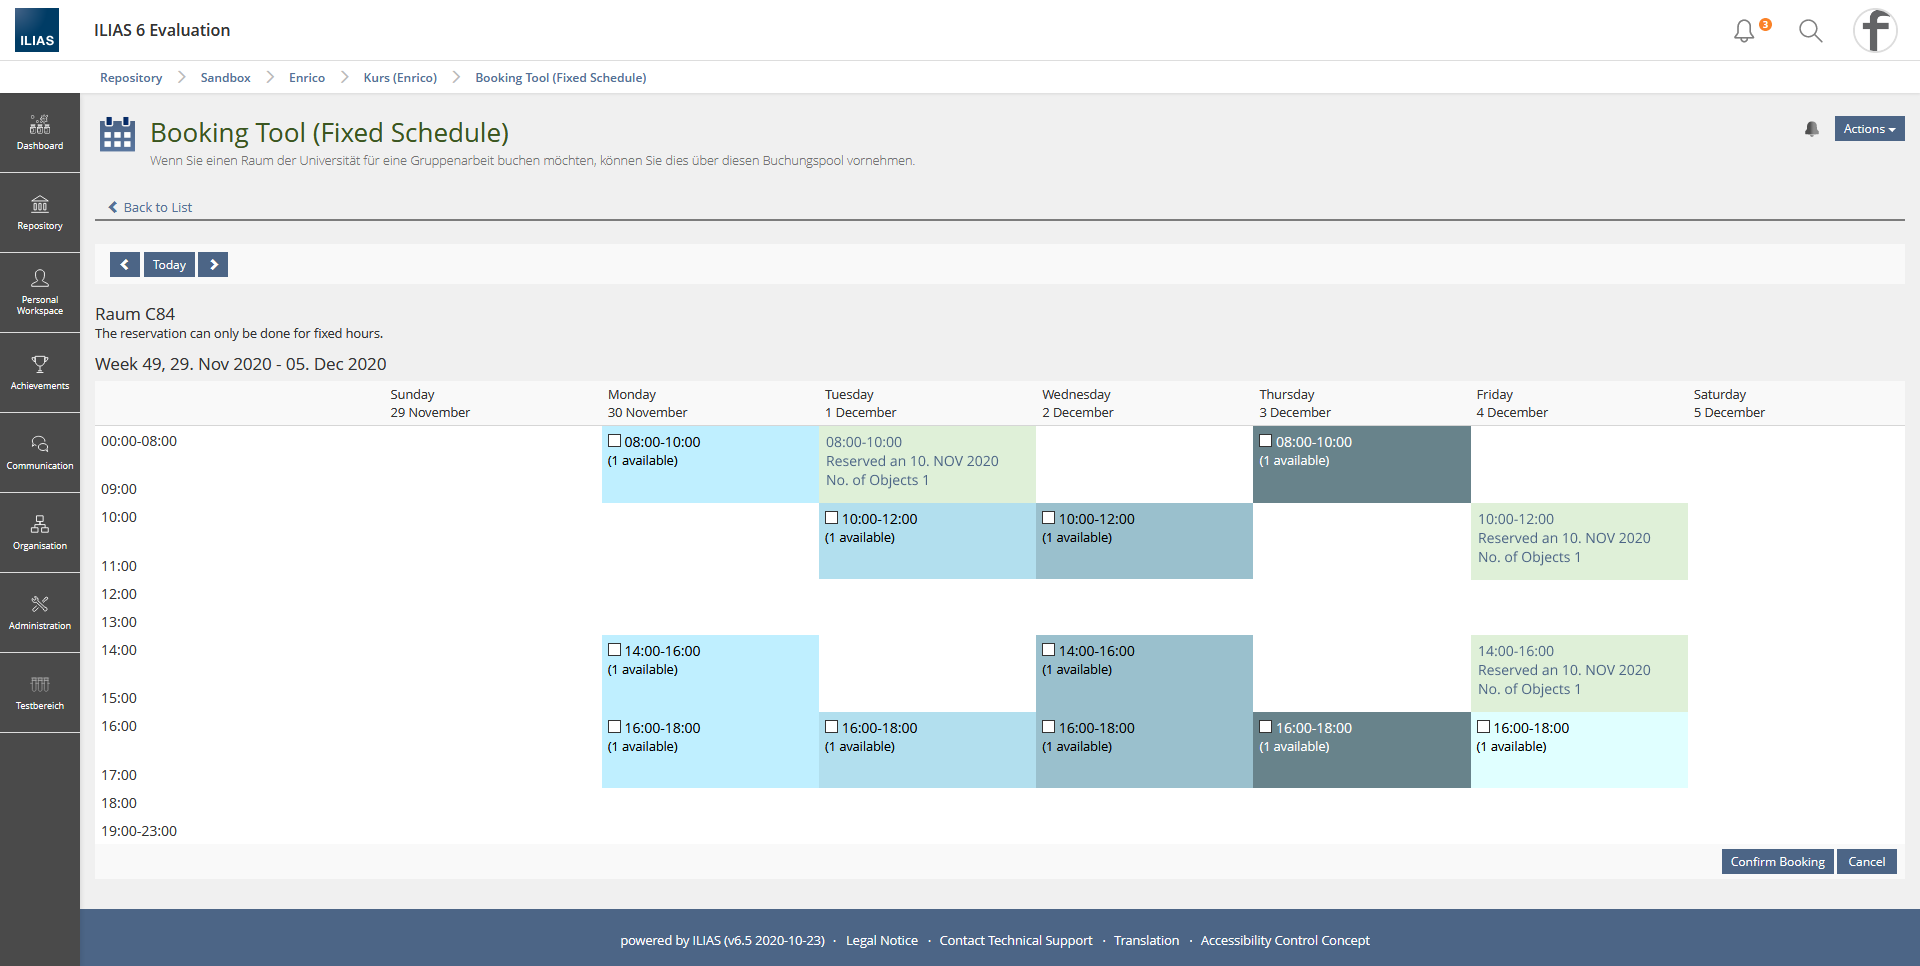
Task: Open Achievements trophy in sidebar
Action: point(40,372)
